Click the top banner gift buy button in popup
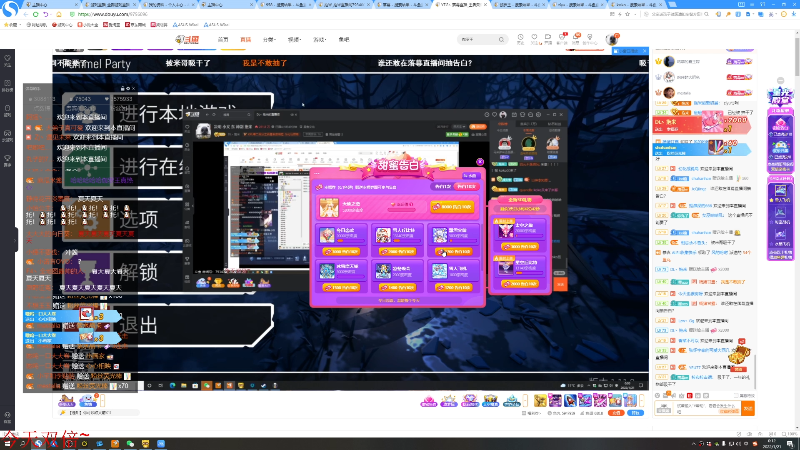 click(x=452, y=207)
